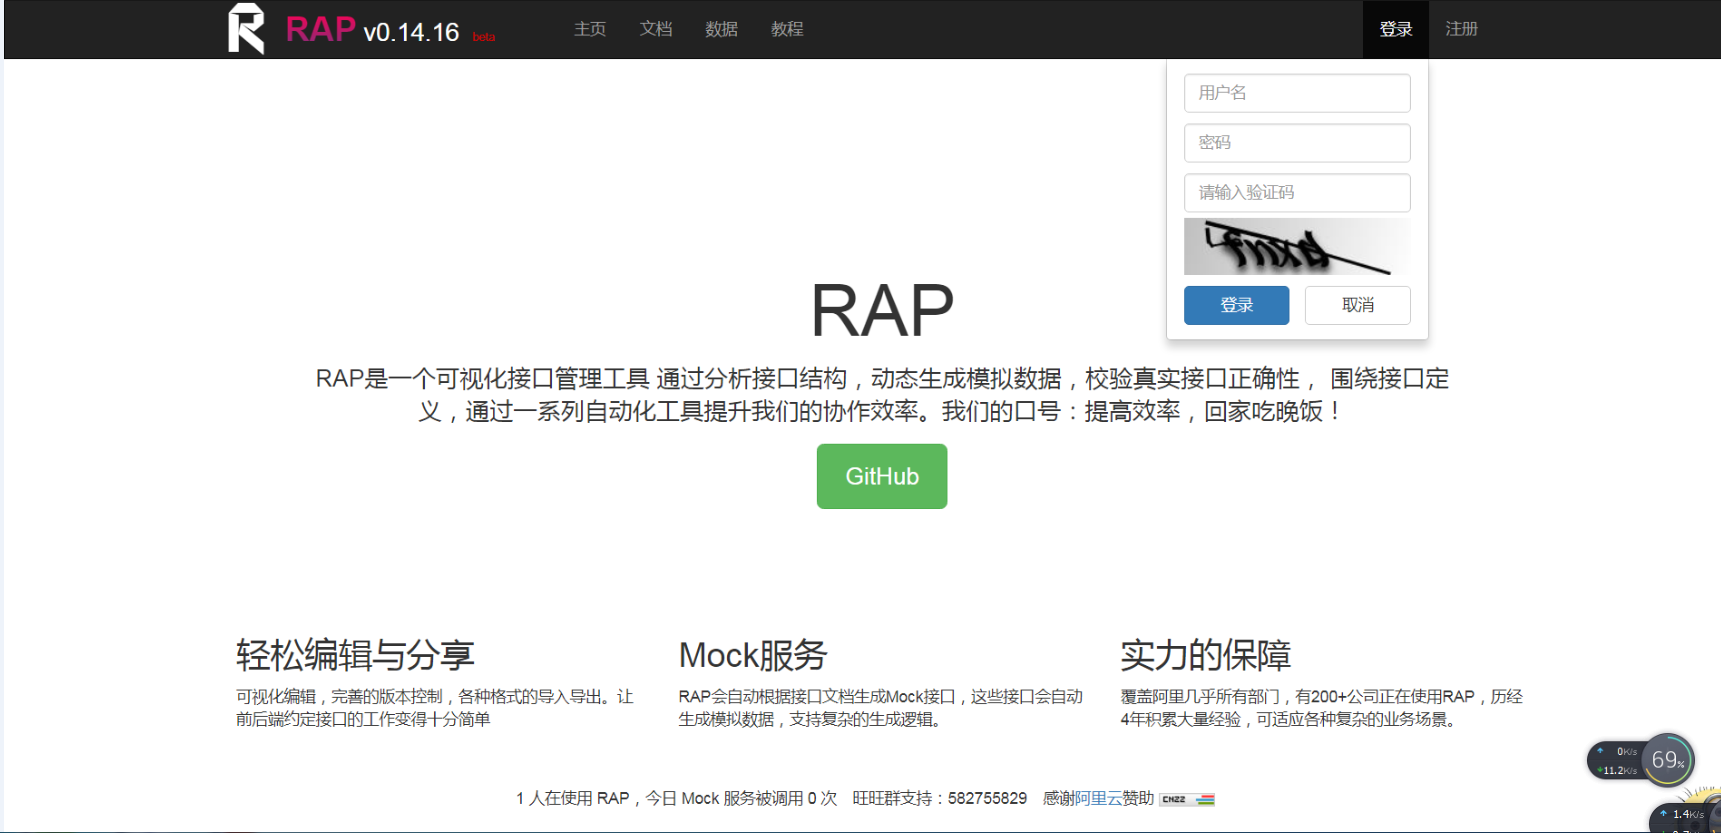Follow the 阿里云 sponsor link
The image size is (1721, 833).
pos(1098,798)
